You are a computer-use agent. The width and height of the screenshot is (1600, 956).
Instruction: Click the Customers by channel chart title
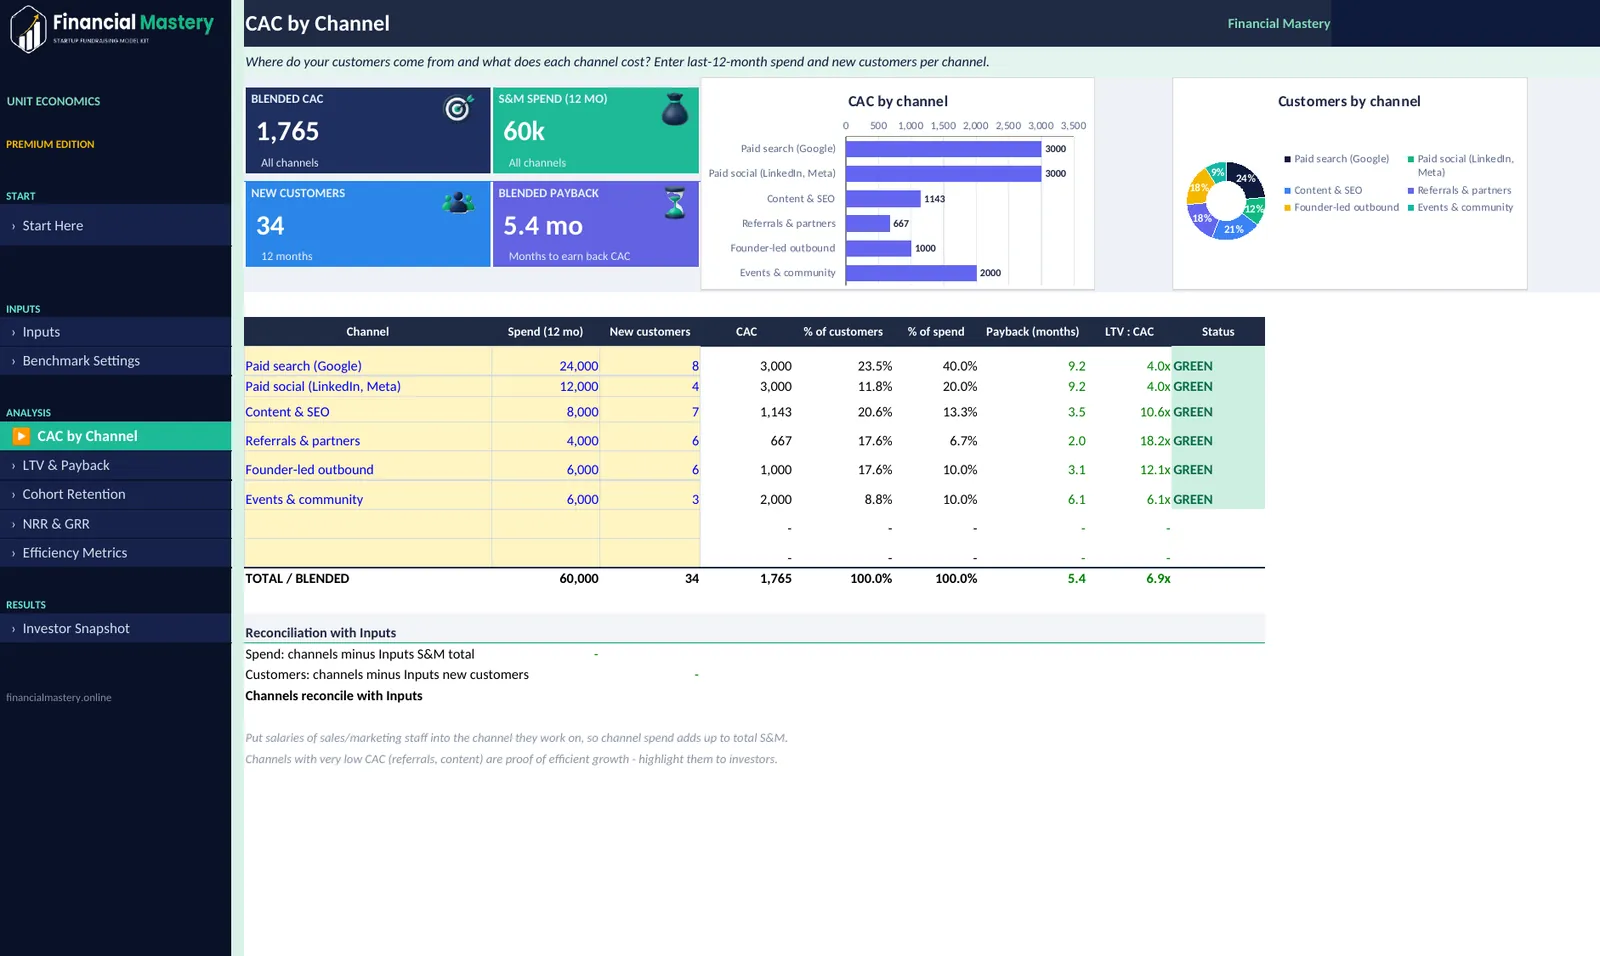(1349, 101)
